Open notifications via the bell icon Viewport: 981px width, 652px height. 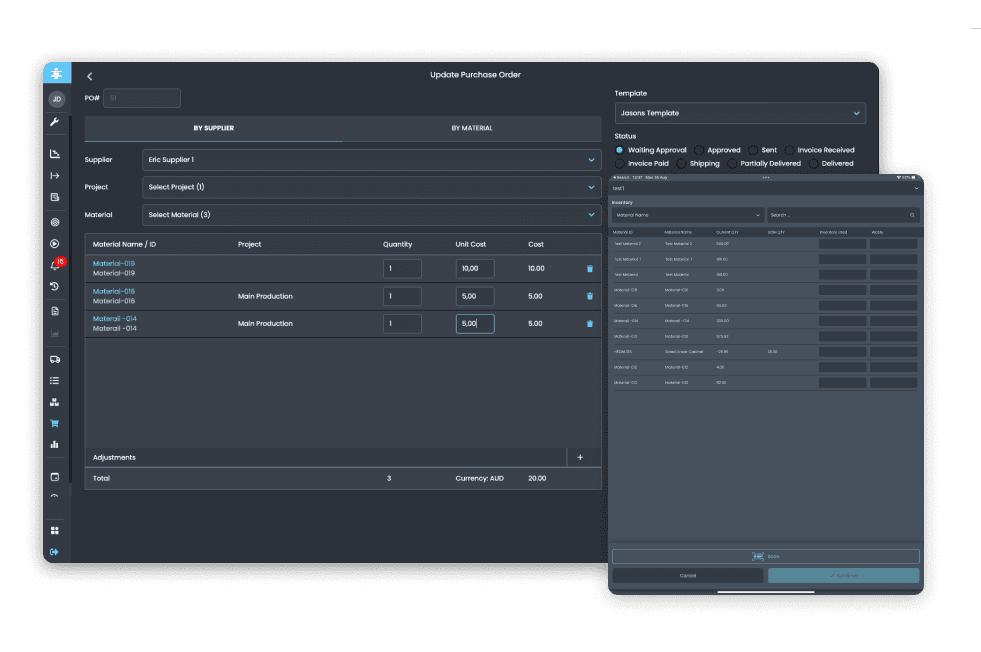(55, 263)
